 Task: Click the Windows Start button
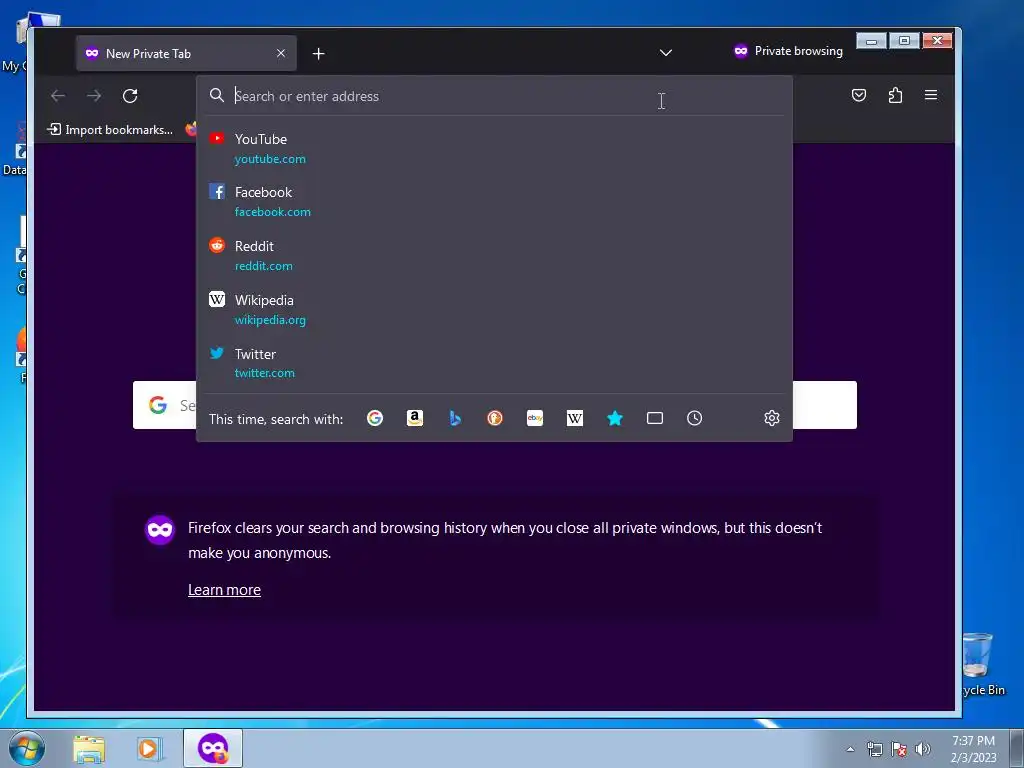coord(27,748)
